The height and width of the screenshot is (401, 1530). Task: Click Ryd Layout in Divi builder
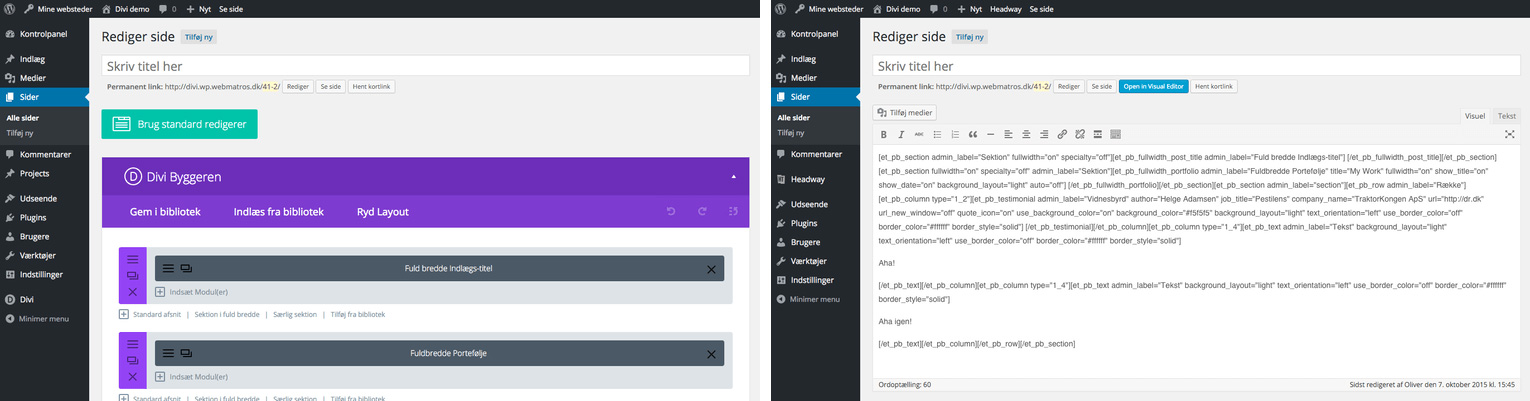383,212
